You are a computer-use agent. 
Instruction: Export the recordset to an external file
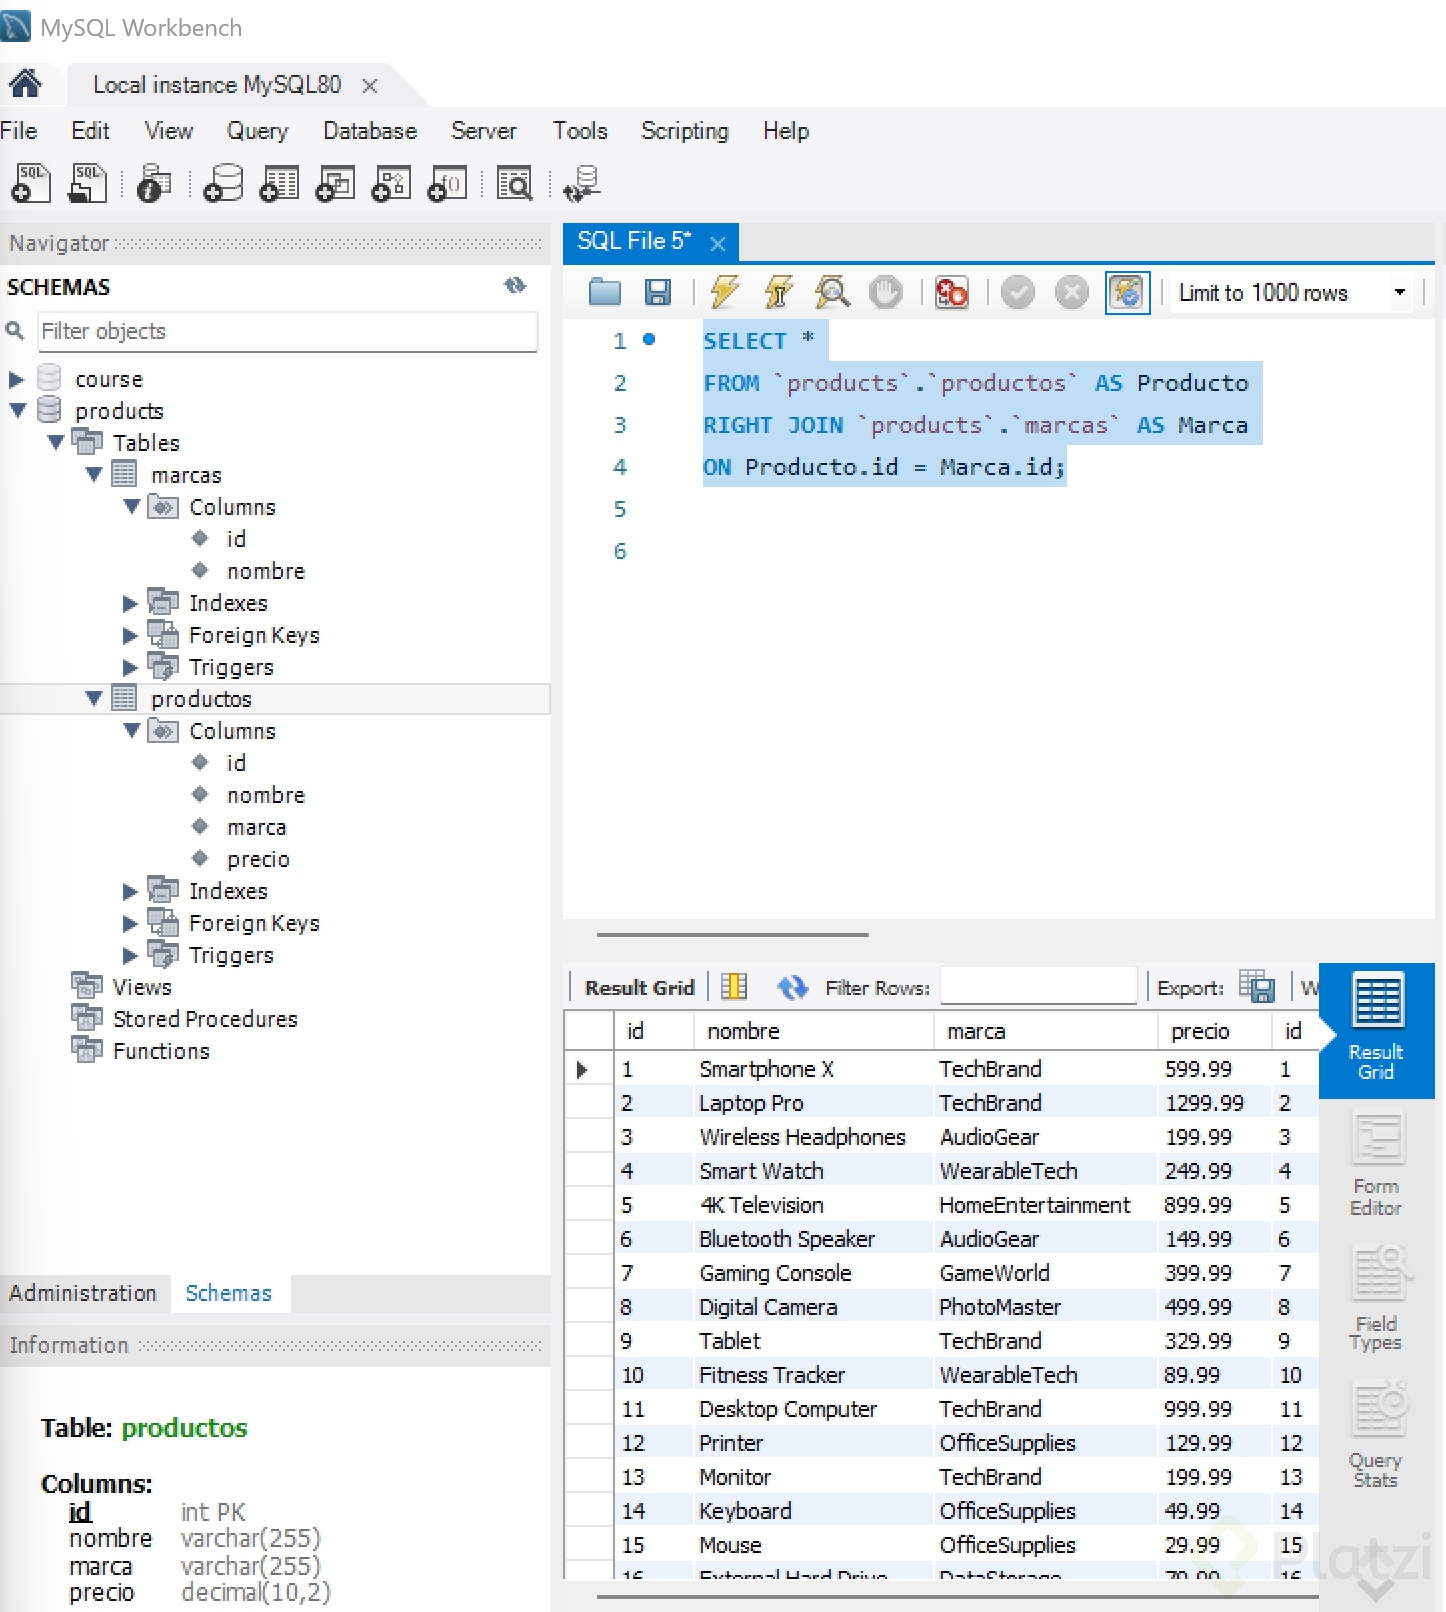pyautogui.click(x=1257, y=987)
